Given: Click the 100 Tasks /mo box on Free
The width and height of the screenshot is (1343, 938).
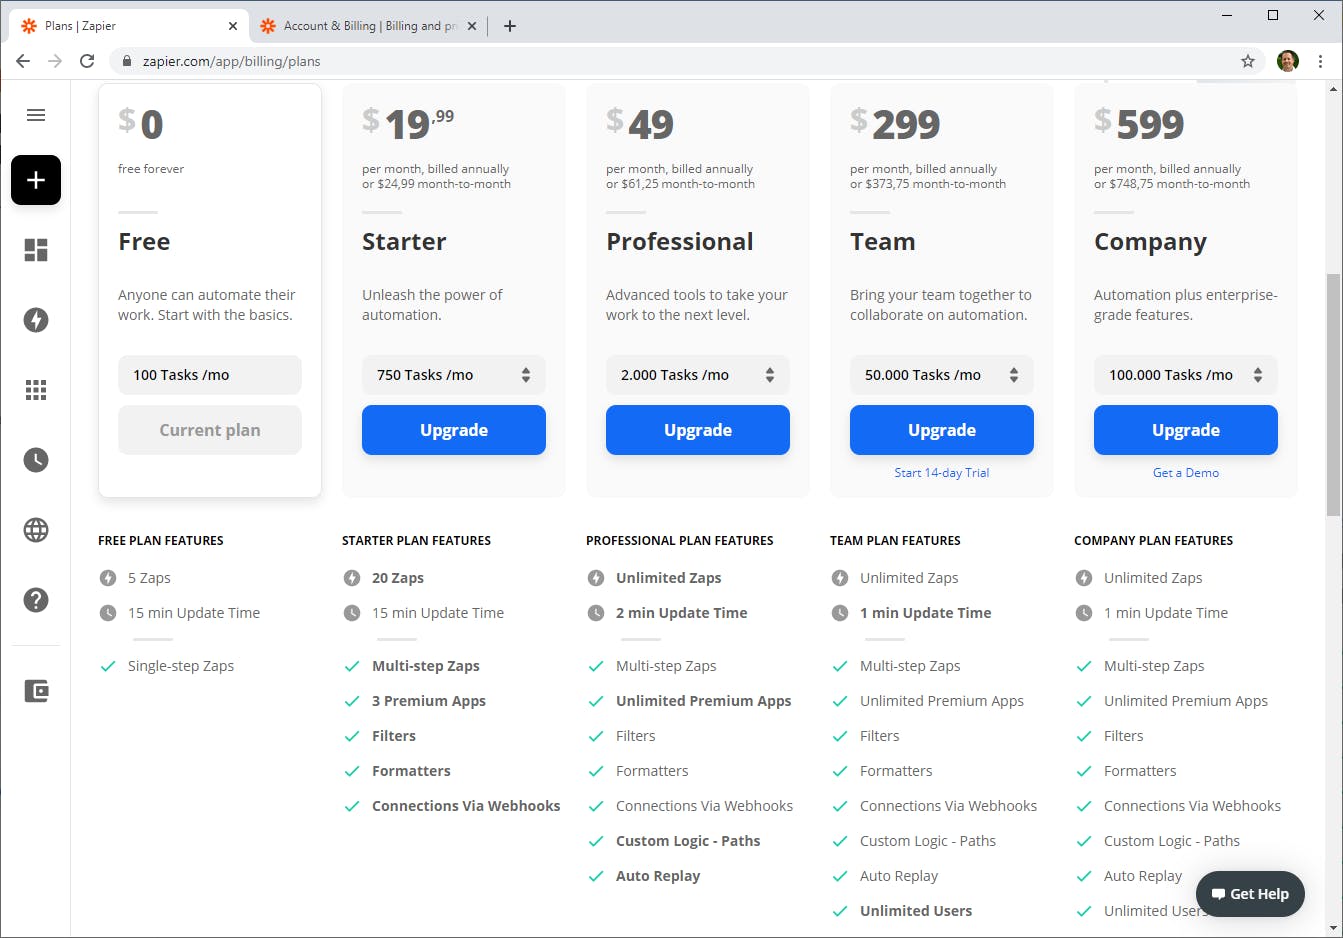Looking at the screenshot, I should [x=210, y=375].
